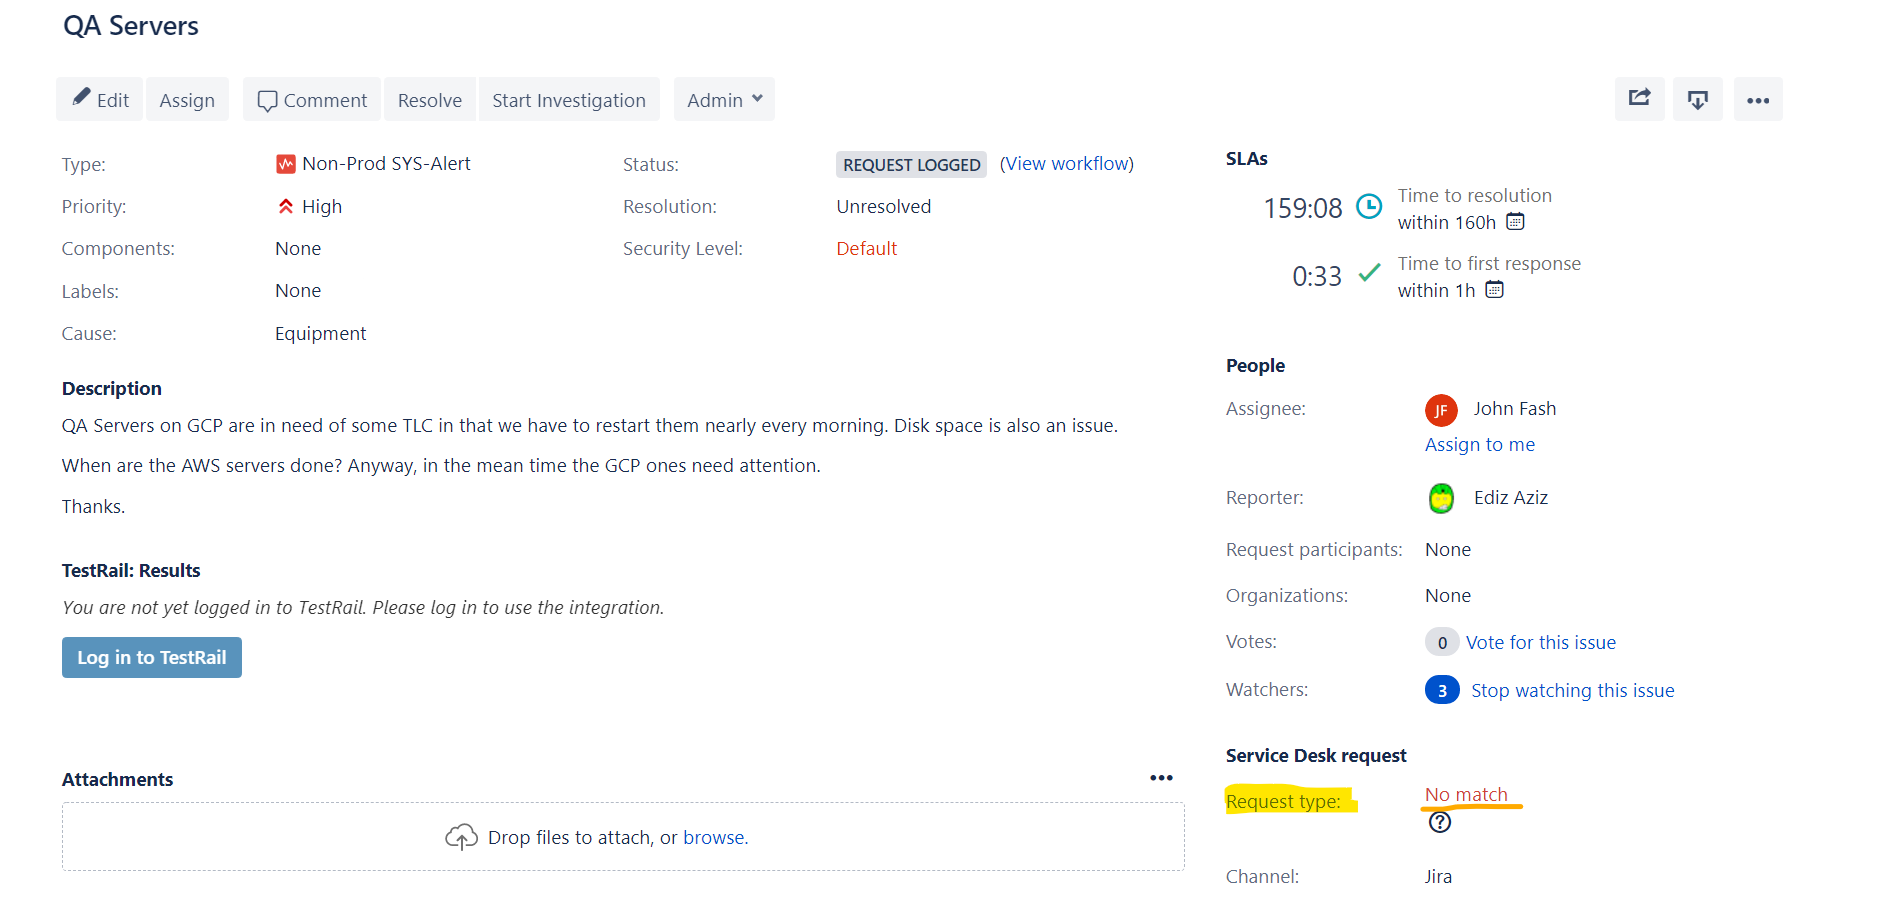Click the Non-Prod SYS-Alert issue type icon
Image resolution: width=1894 pixels, height=904 pixels.
286,163
